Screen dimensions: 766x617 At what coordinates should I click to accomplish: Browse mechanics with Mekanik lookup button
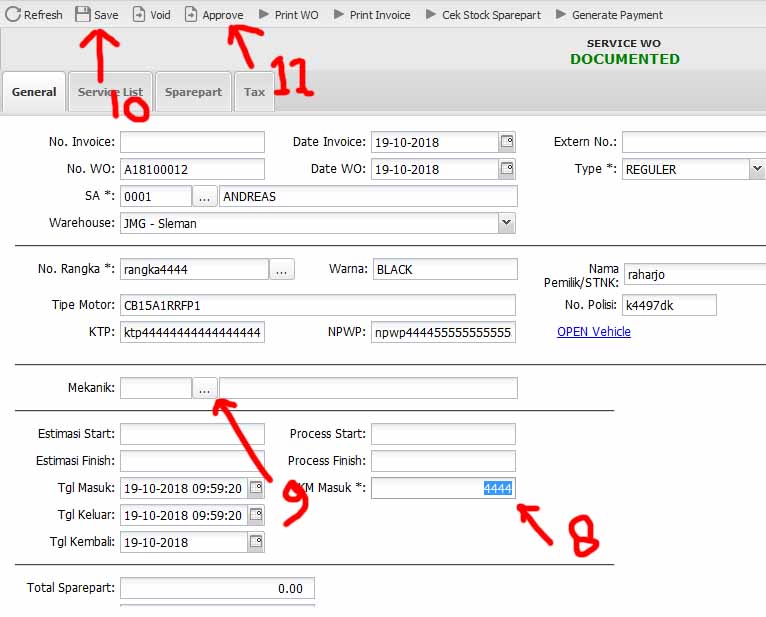205,388
